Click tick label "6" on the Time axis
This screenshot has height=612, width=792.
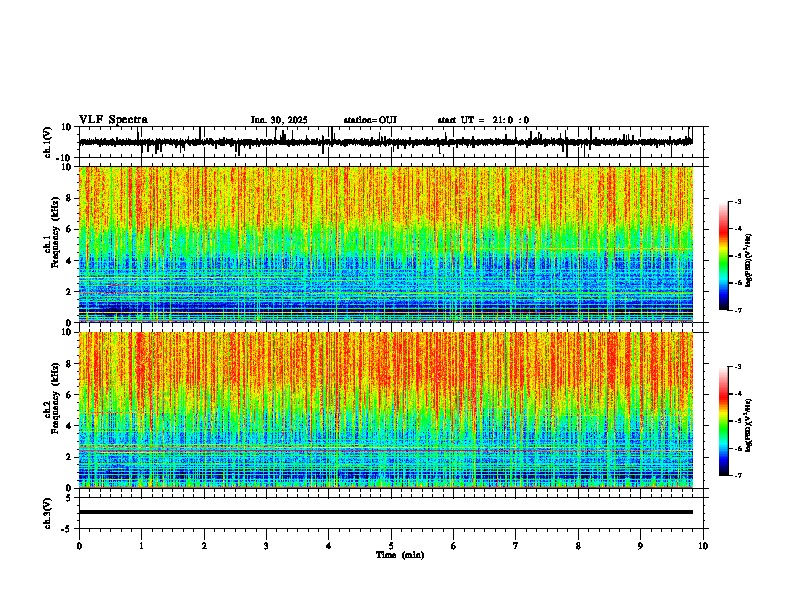tap(454, 546)
